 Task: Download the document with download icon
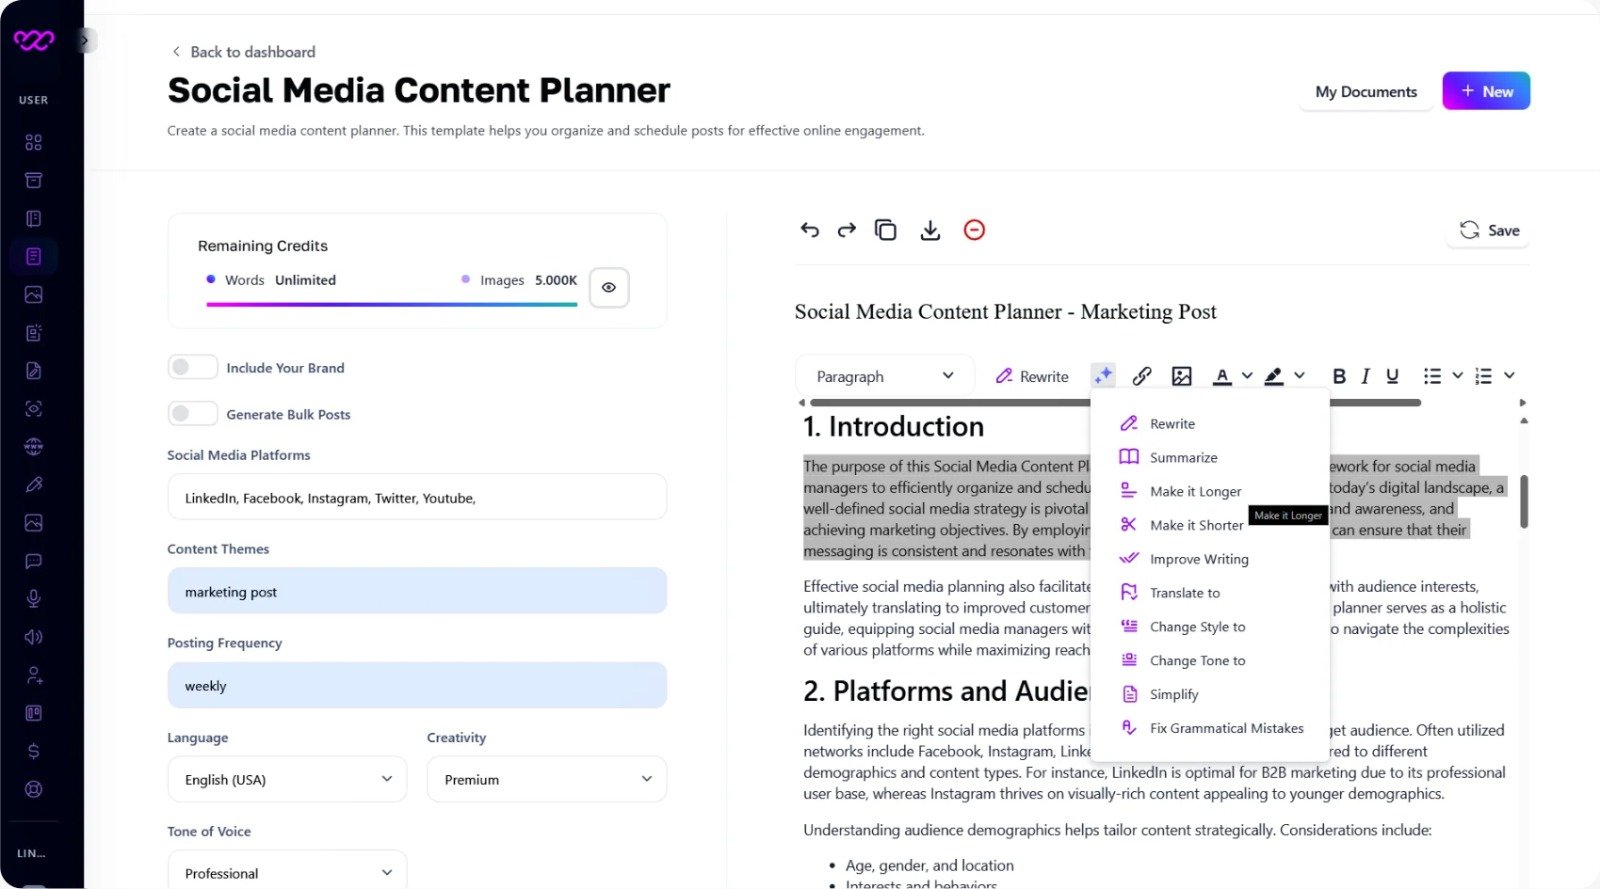930,230
